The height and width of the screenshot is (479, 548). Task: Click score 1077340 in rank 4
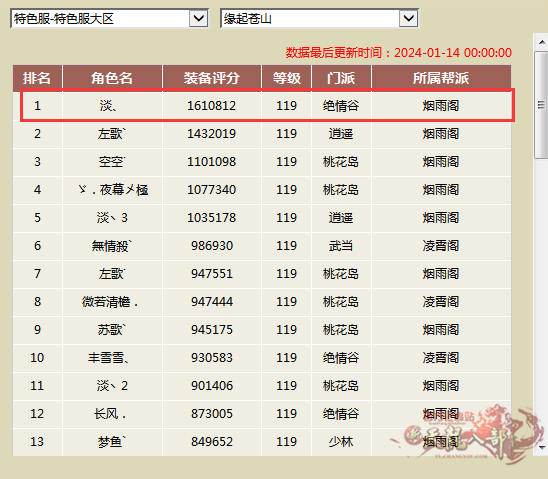pyautogui.click(x=212, y=190)
